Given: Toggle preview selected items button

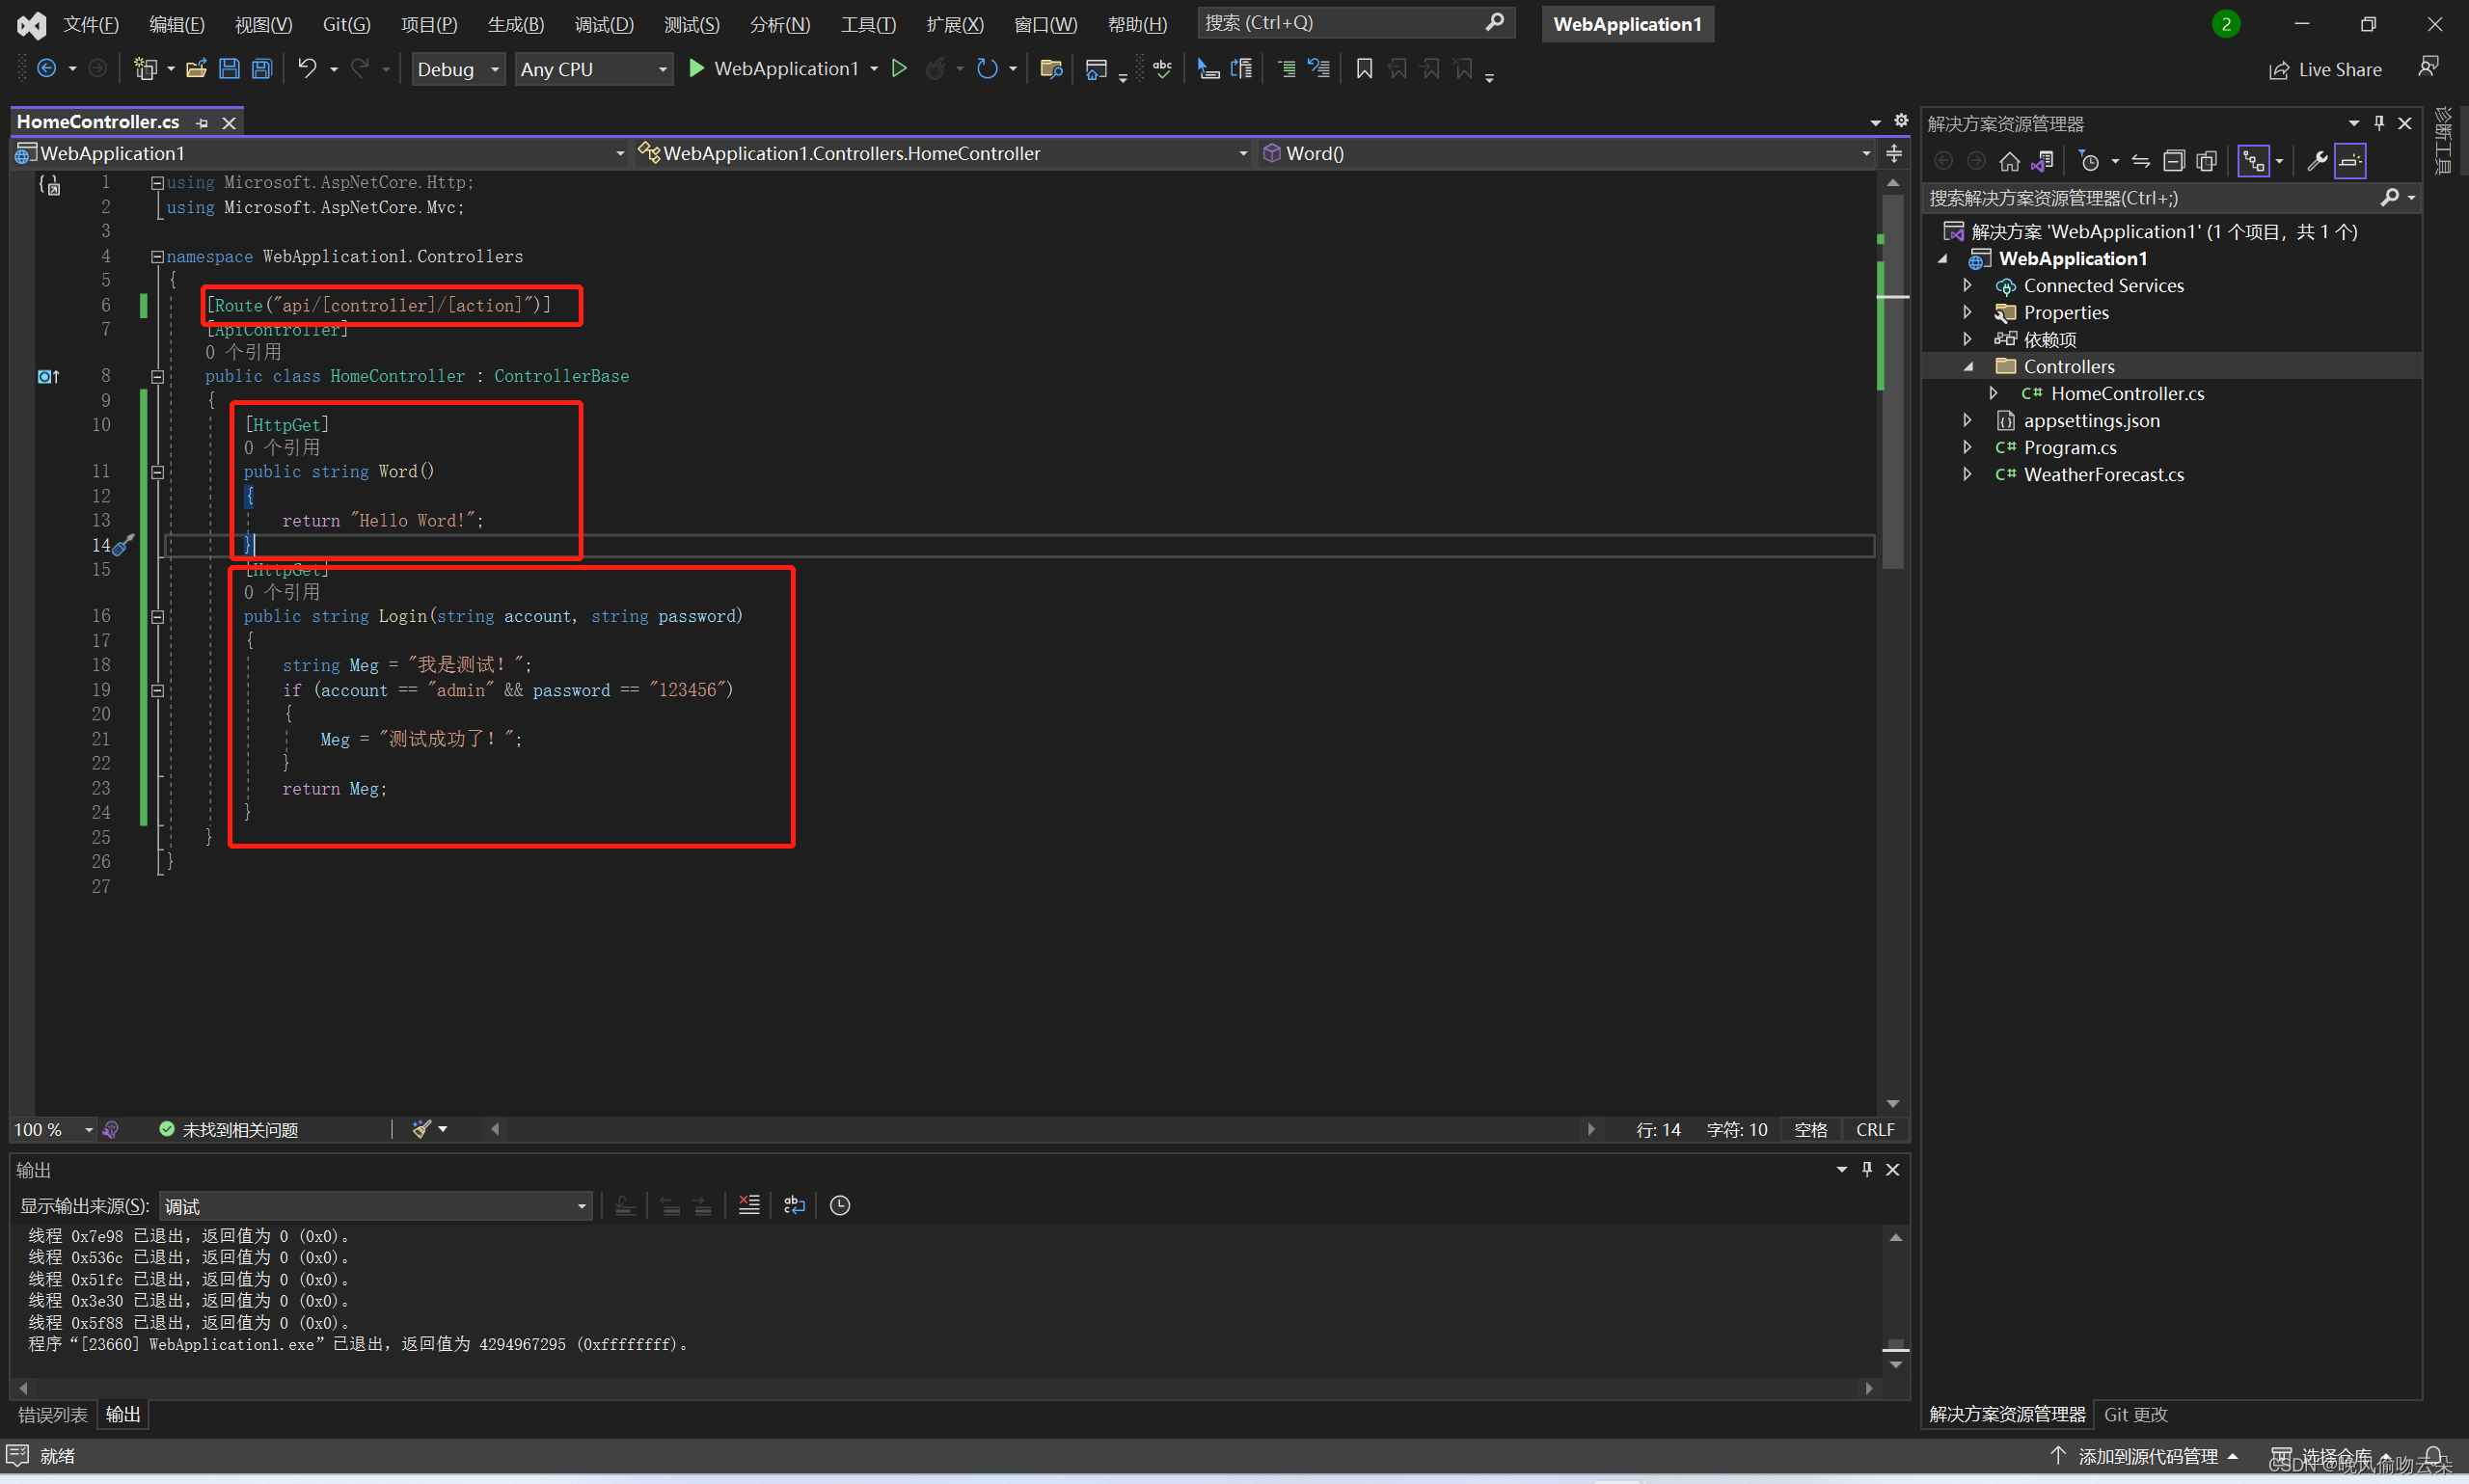Looking at the screenshot, I should (2350, 161).
